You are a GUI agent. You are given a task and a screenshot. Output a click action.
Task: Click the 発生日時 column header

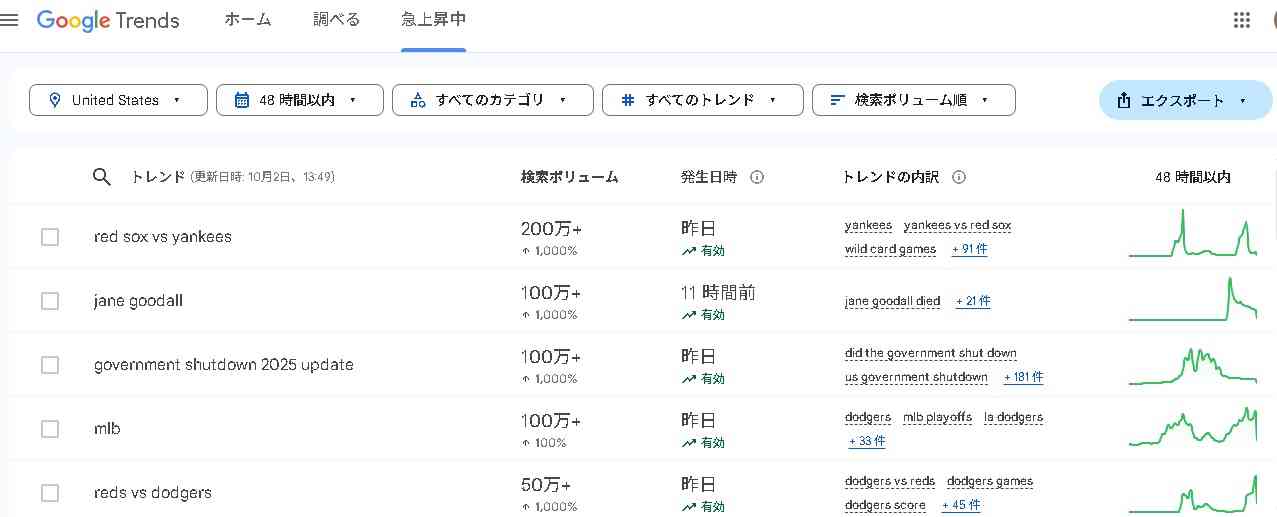[x=709, y=177]
